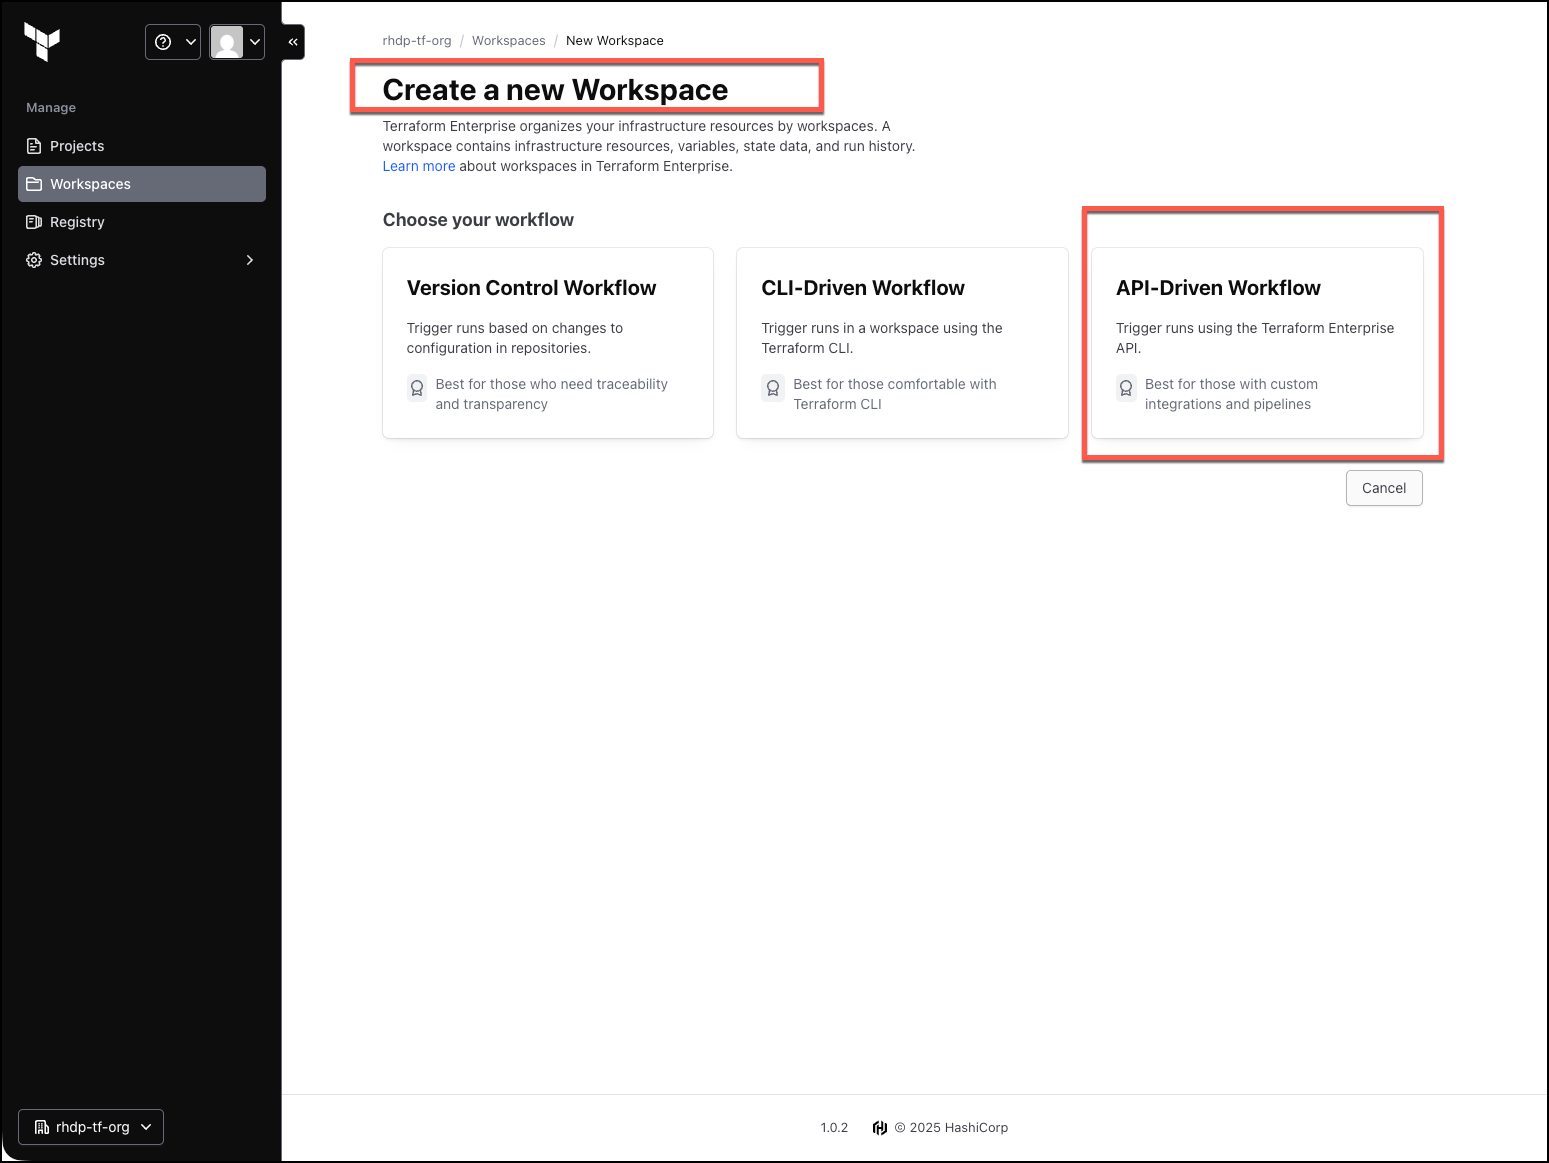This screenshot has height=1163, width=1549.
Task: Open the help question-mark menu
Action: pos(173,42)
